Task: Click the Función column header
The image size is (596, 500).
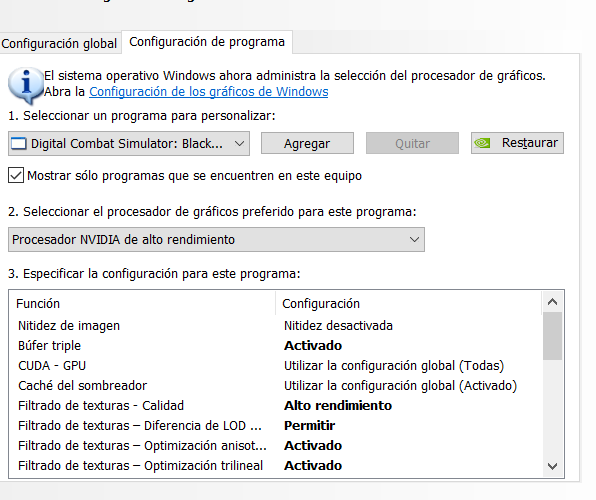Action: tap(142, 303)
